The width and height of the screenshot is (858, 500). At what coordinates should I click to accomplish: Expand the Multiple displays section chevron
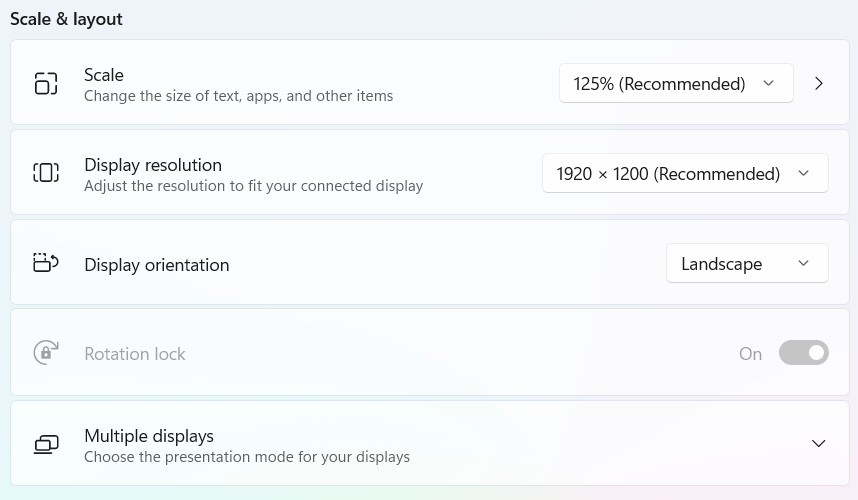[818, 443]
